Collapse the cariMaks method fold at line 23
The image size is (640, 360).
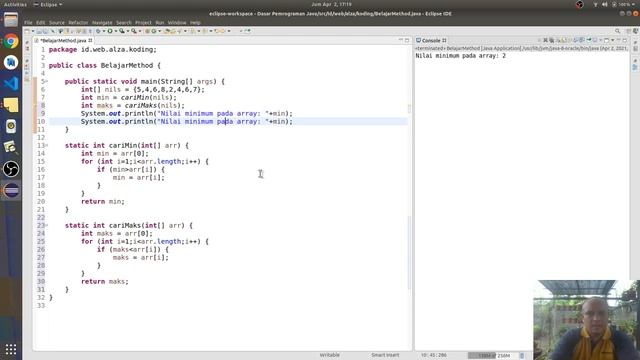(47, 226)
